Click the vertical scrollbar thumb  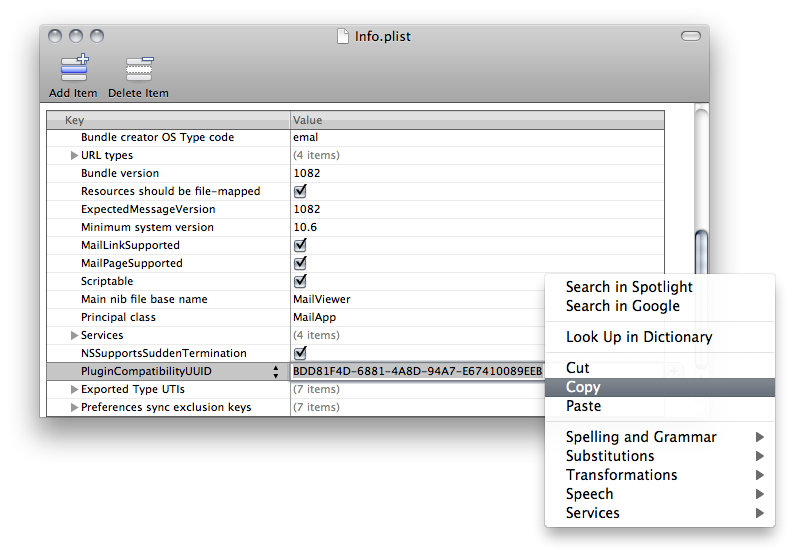pyautogui.click(x=702, y=253)
